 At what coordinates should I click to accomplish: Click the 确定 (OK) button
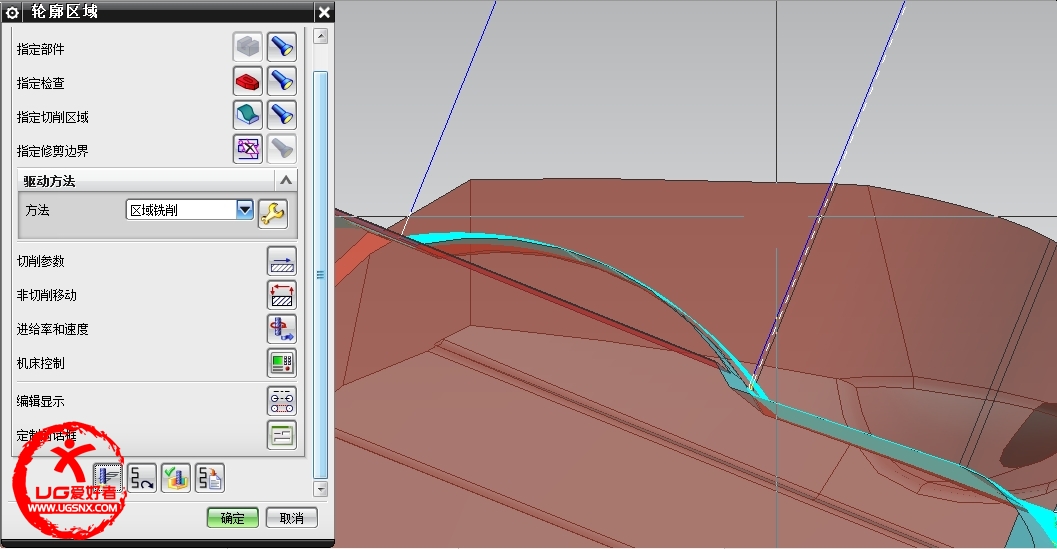tap(233, 518)
